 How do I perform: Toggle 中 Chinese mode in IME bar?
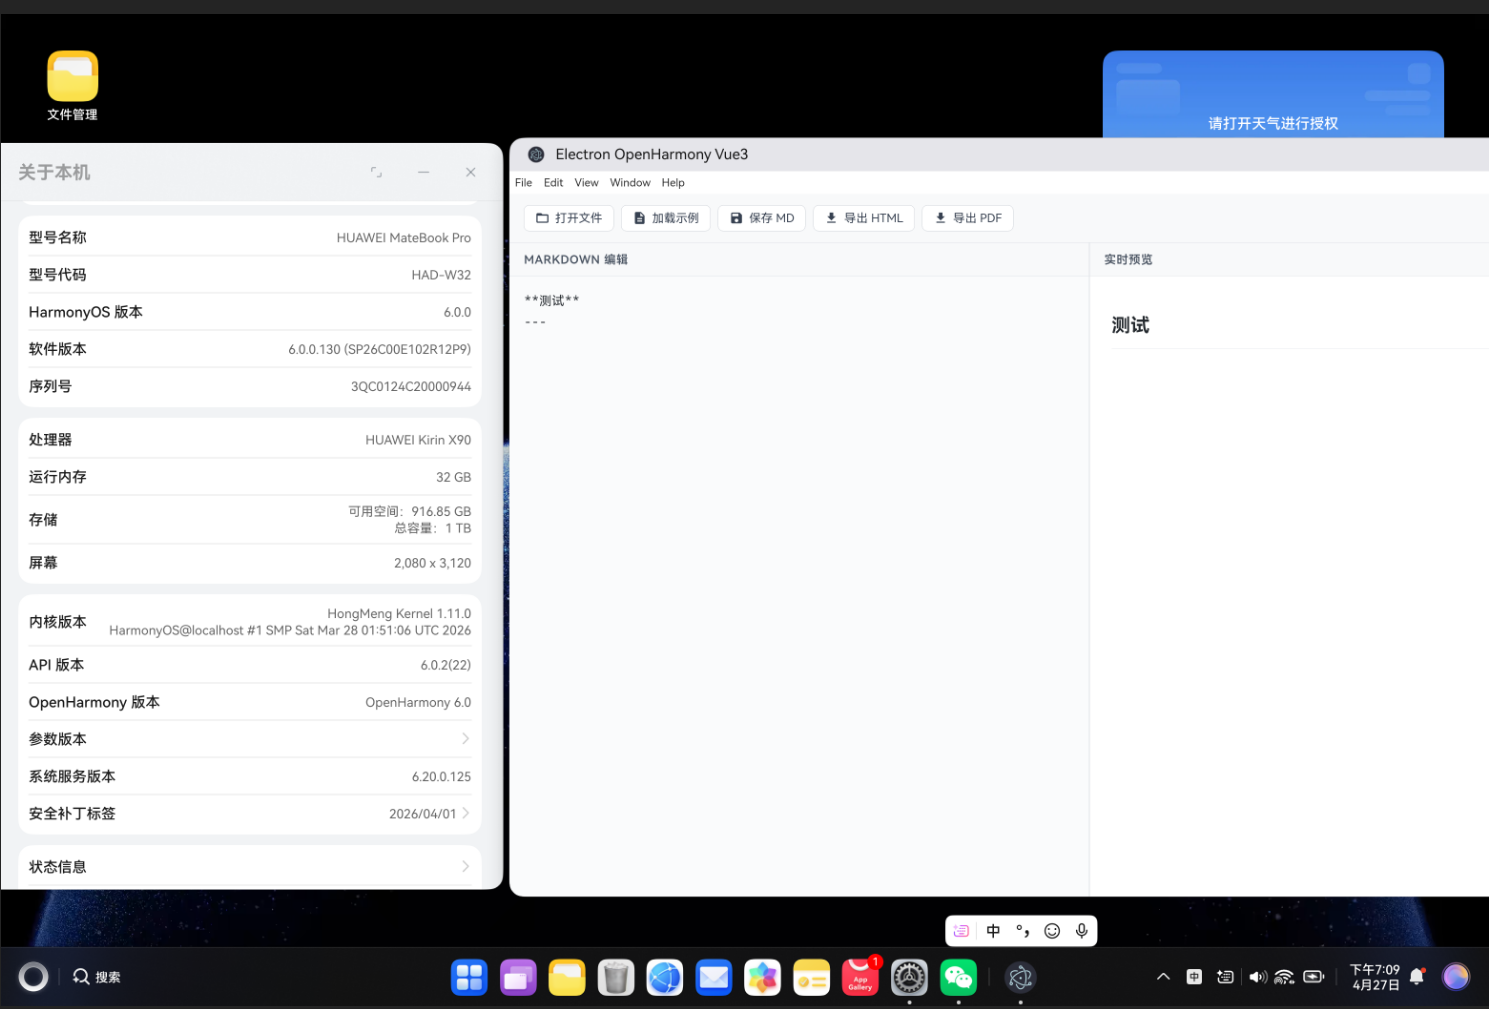[x=993, y=931]
